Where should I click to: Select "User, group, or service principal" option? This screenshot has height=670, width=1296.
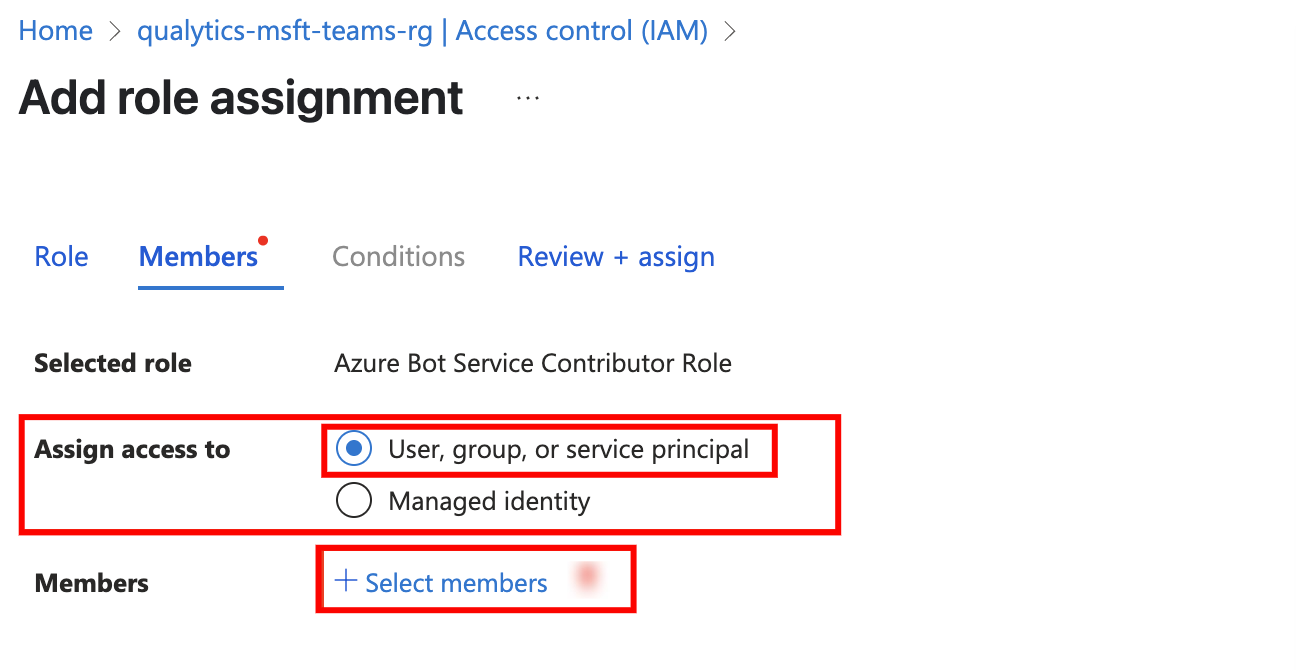coord(354,449)
